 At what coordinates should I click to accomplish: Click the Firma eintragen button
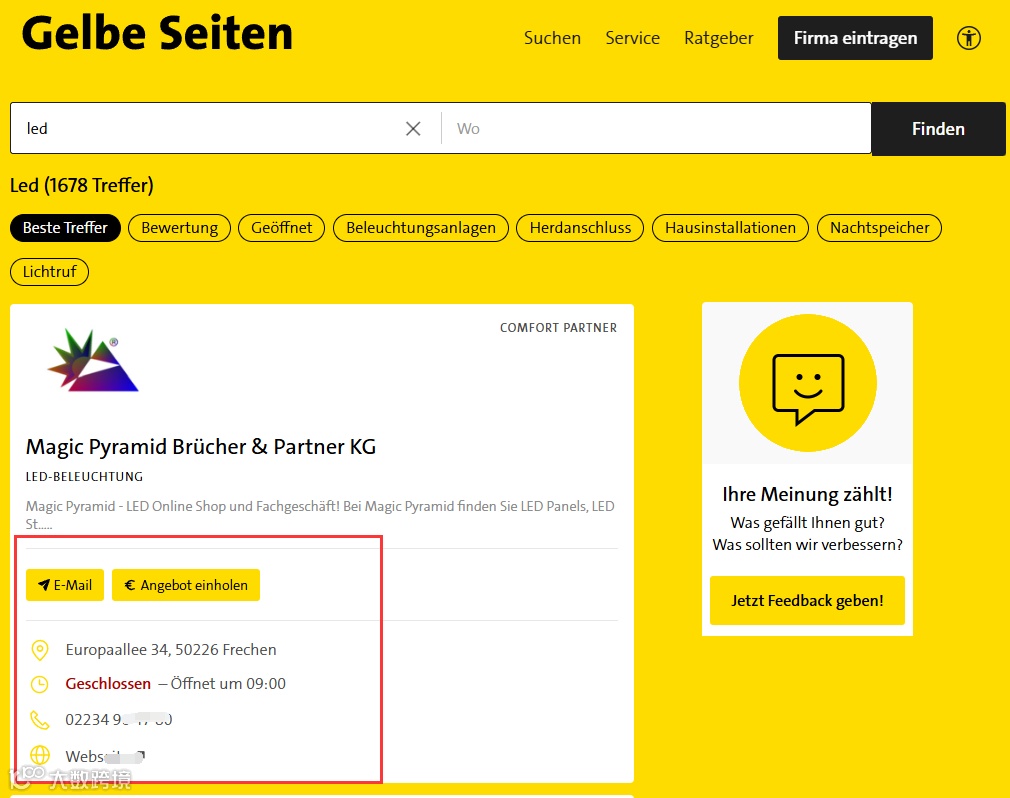pyautogui.click(x=855, y=38)
